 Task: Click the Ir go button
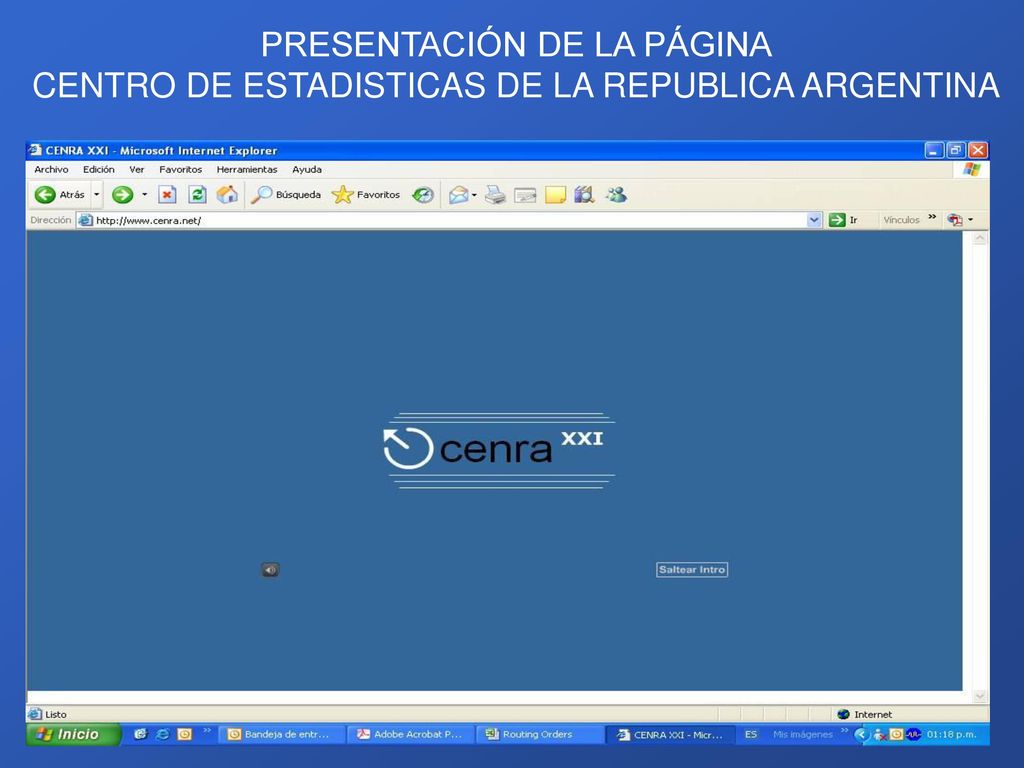click(843, 220)
